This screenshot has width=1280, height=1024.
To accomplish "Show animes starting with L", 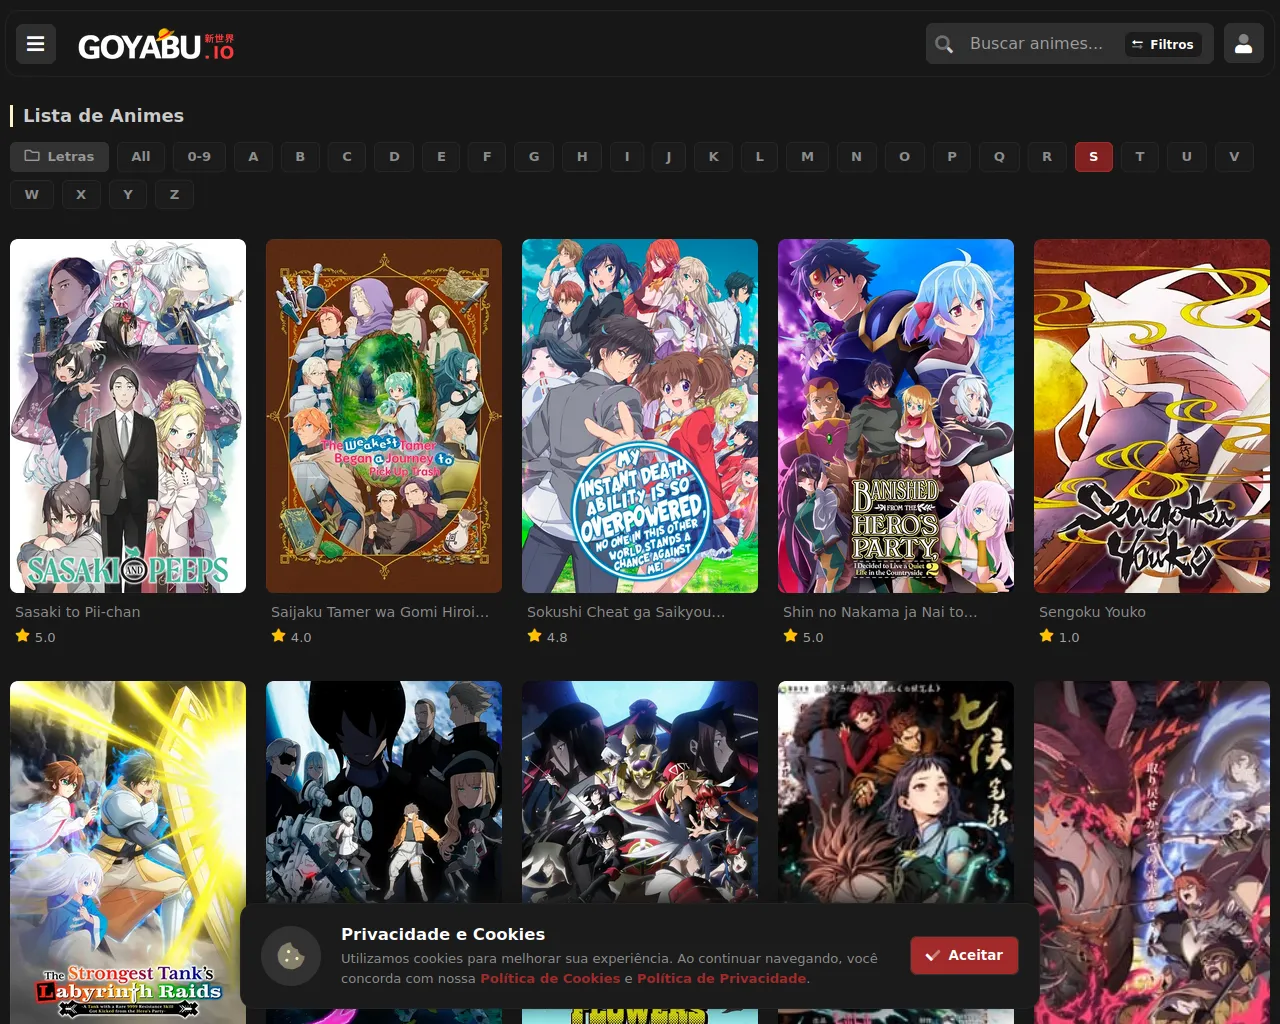I will (760, 156).
